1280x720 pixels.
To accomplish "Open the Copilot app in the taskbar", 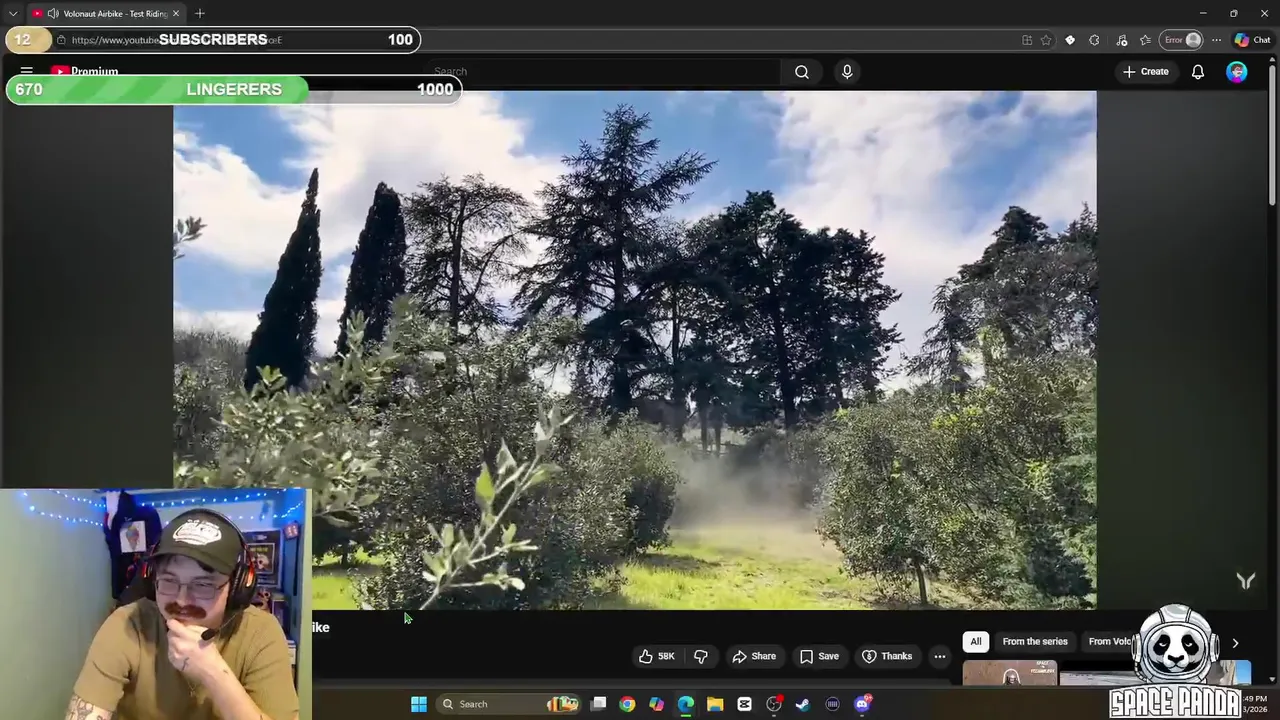I will 656,704.
